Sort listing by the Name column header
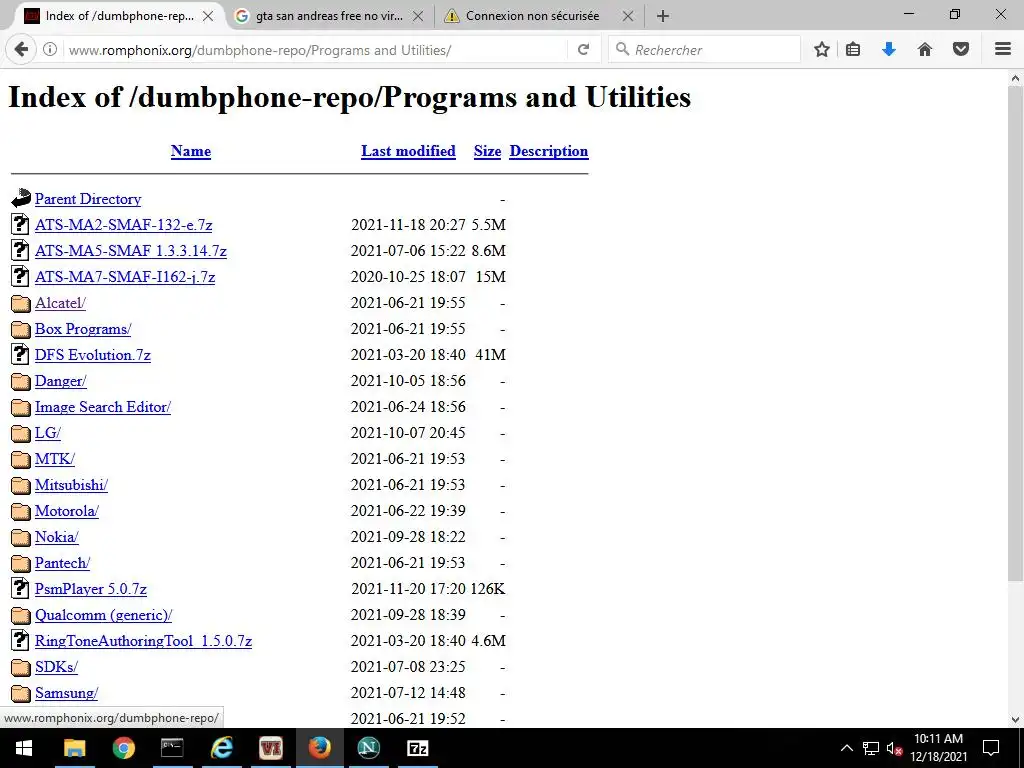 coord(191,151)
